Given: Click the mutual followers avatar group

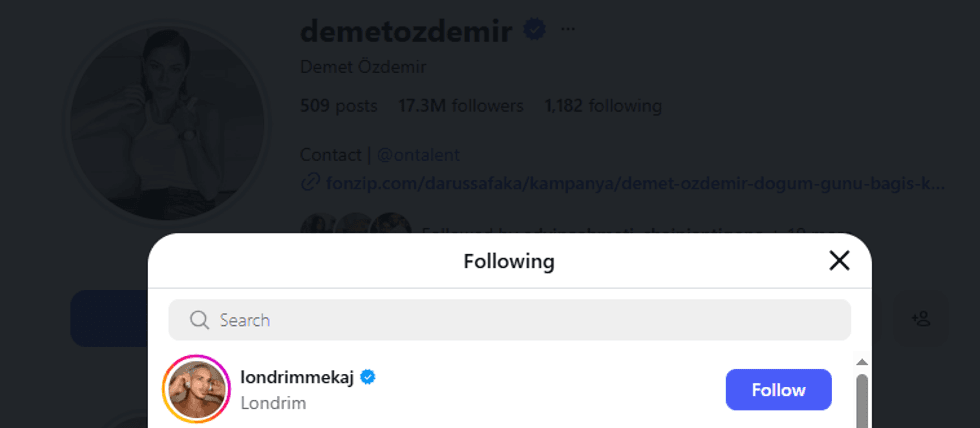Looking at the screenshot, I should coord(356,225).
